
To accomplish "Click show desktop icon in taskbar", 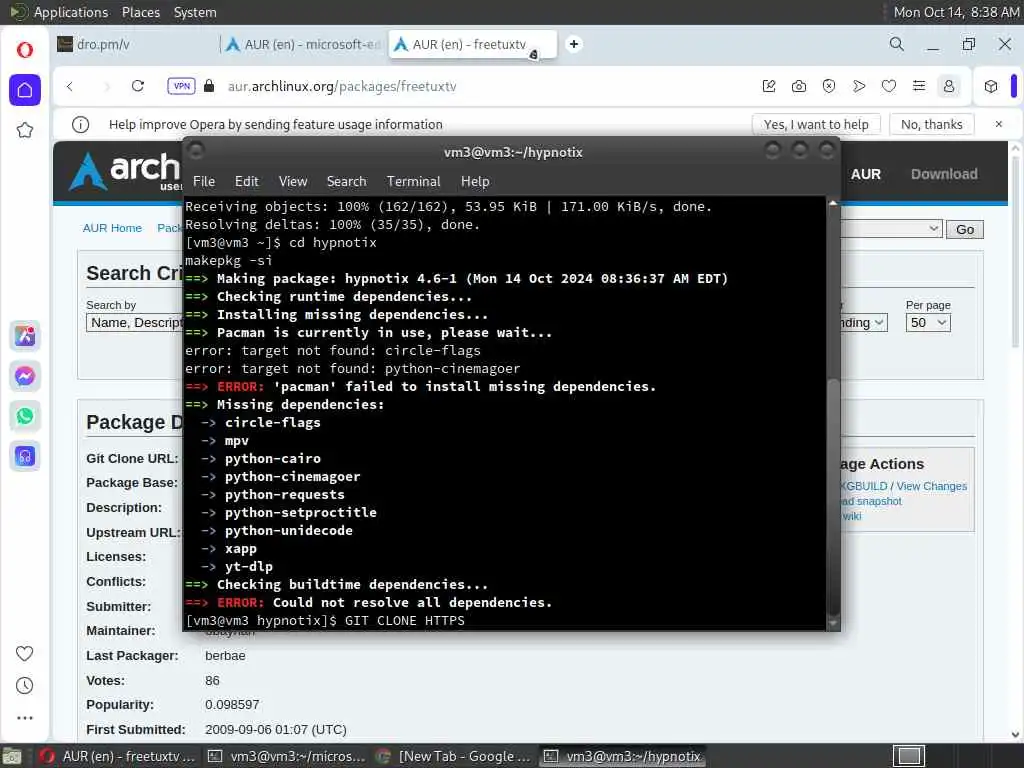I will 12,757.
